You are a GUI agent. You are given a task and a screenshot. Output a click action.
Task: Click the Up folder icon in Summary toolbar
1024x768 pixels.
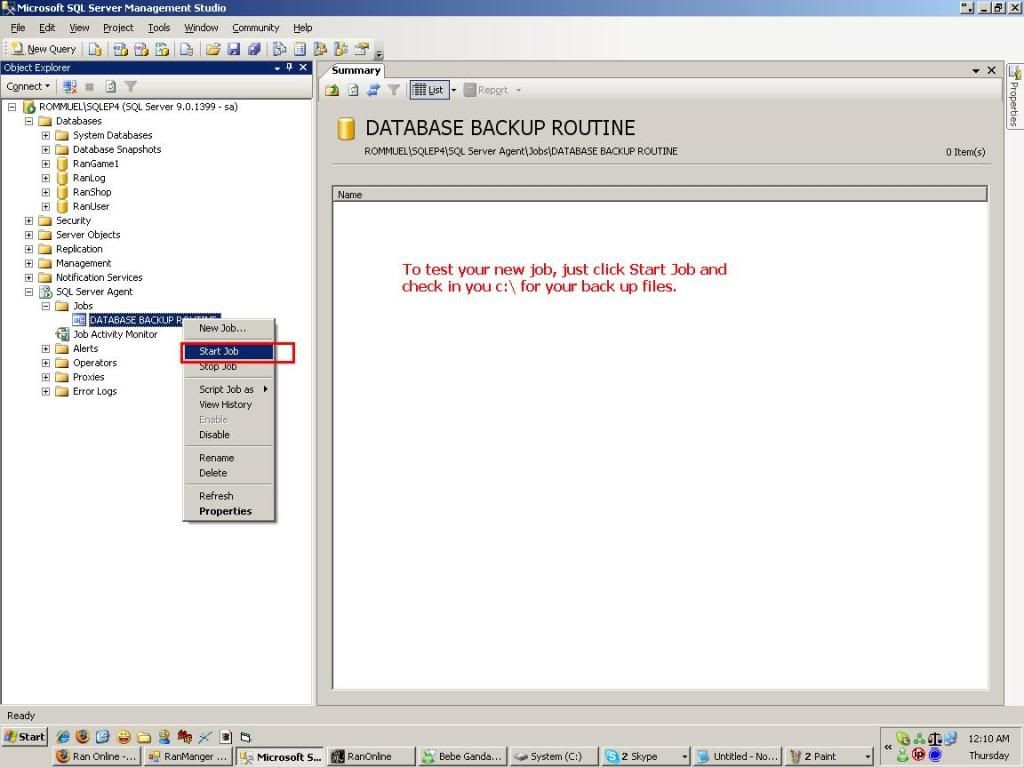click(x=332, y=90)
